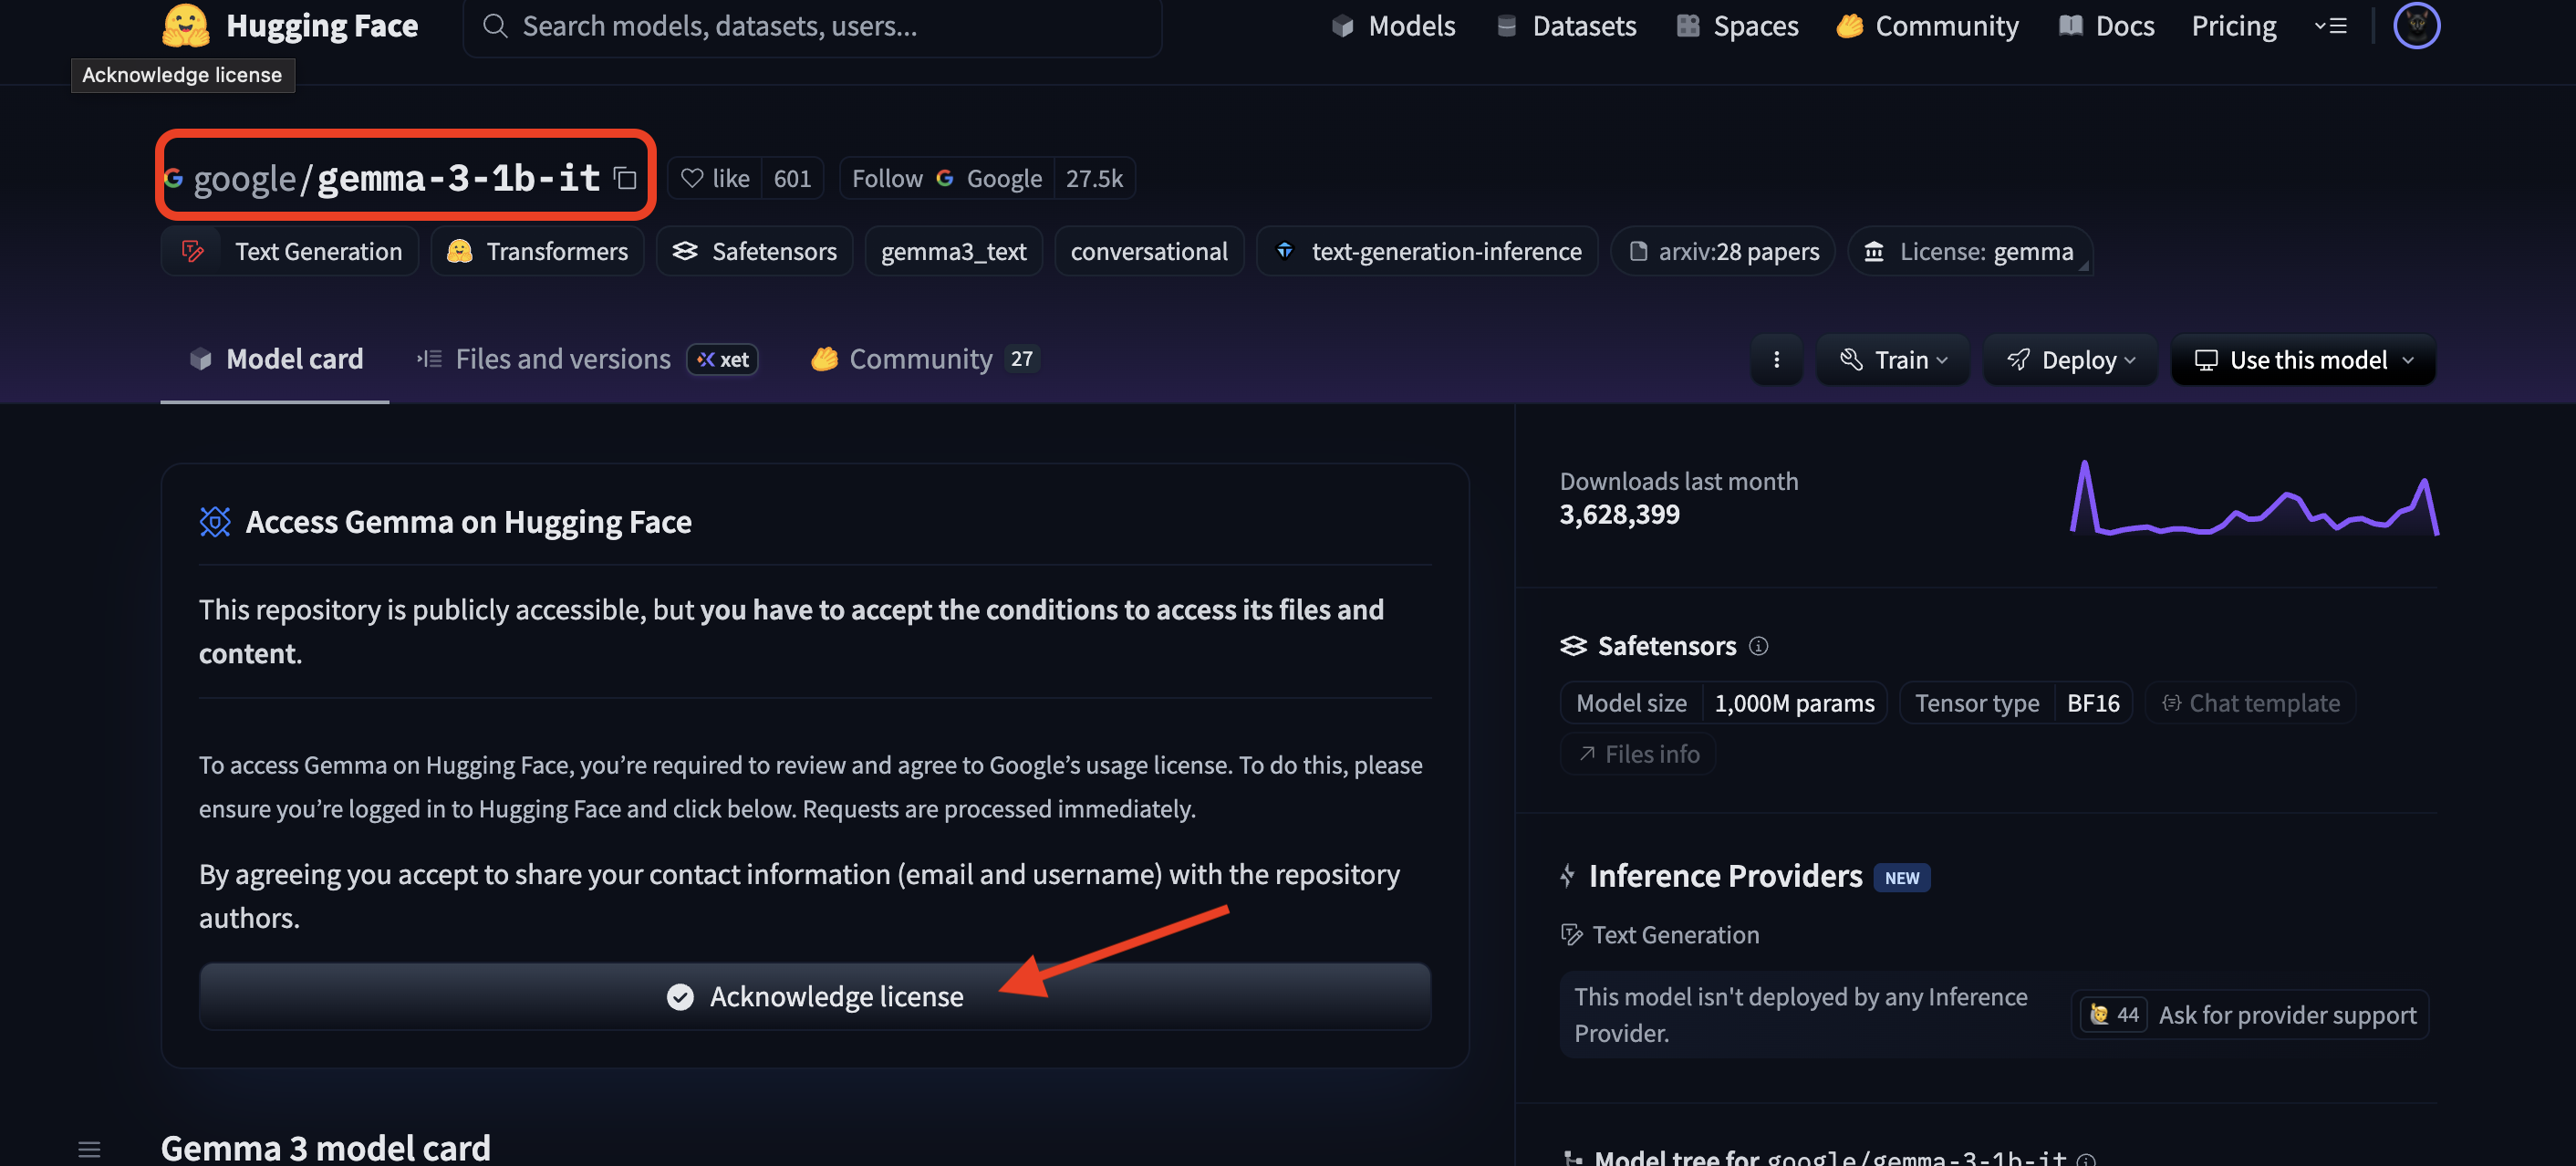Screen dimensions: 2576x1166
Task: Follow the Google organization
Action: pos(887,179)
